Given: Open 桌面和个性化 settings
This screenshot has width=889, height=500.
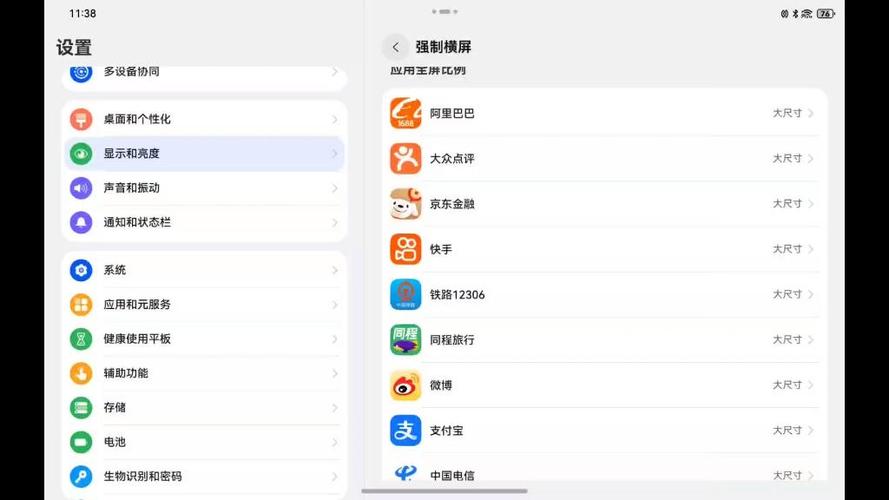Looking at the screenshot, I should (204, 119).
